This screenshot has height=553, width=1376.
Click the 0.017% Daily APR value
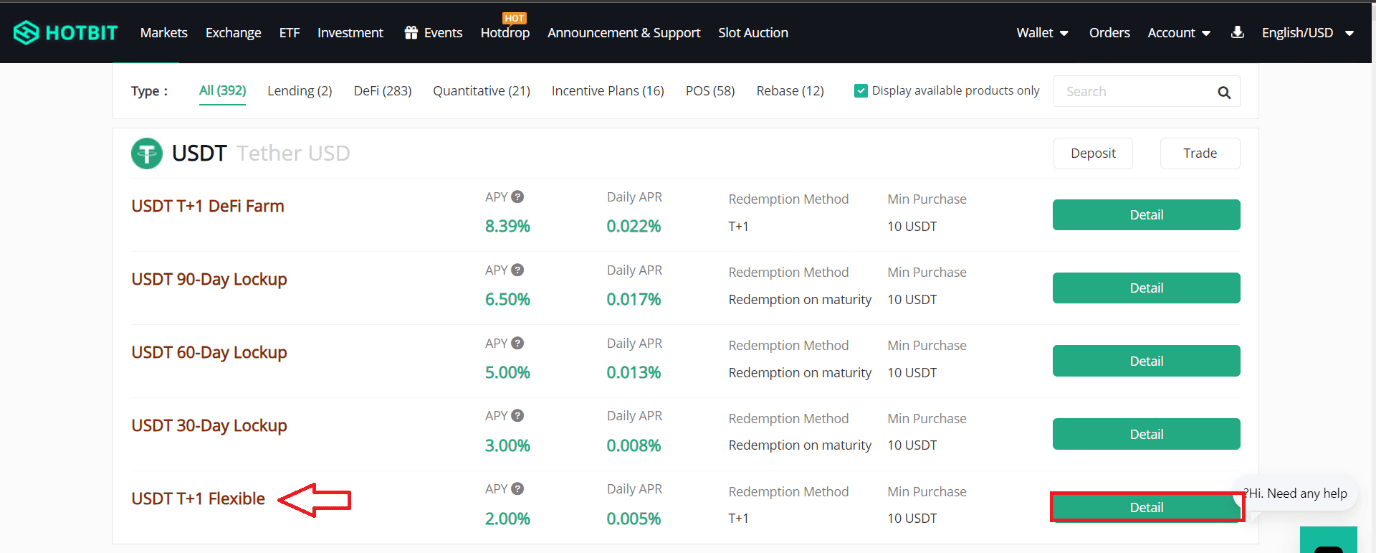(634, 299)
